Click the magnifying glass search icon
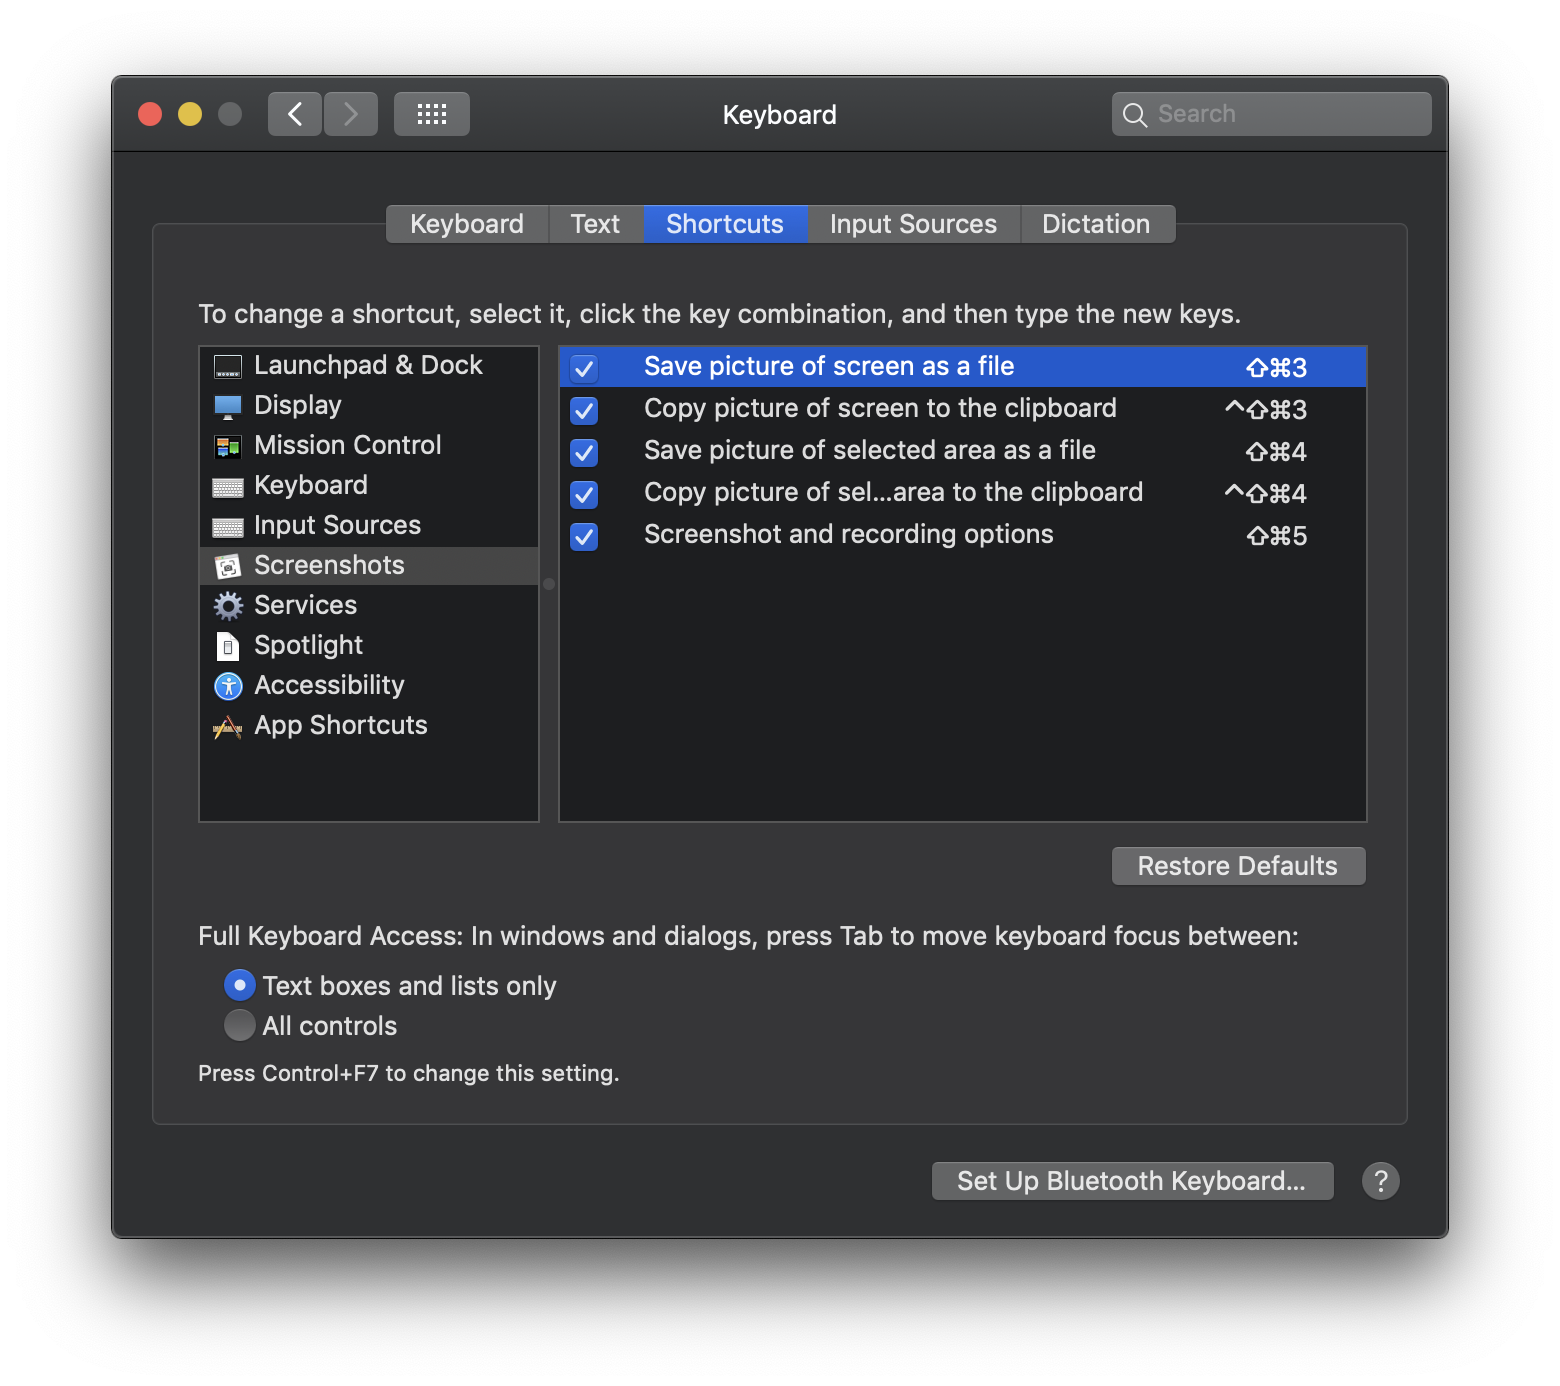The width and height of the screenshot is (1560, 1386). point(1134,115)
